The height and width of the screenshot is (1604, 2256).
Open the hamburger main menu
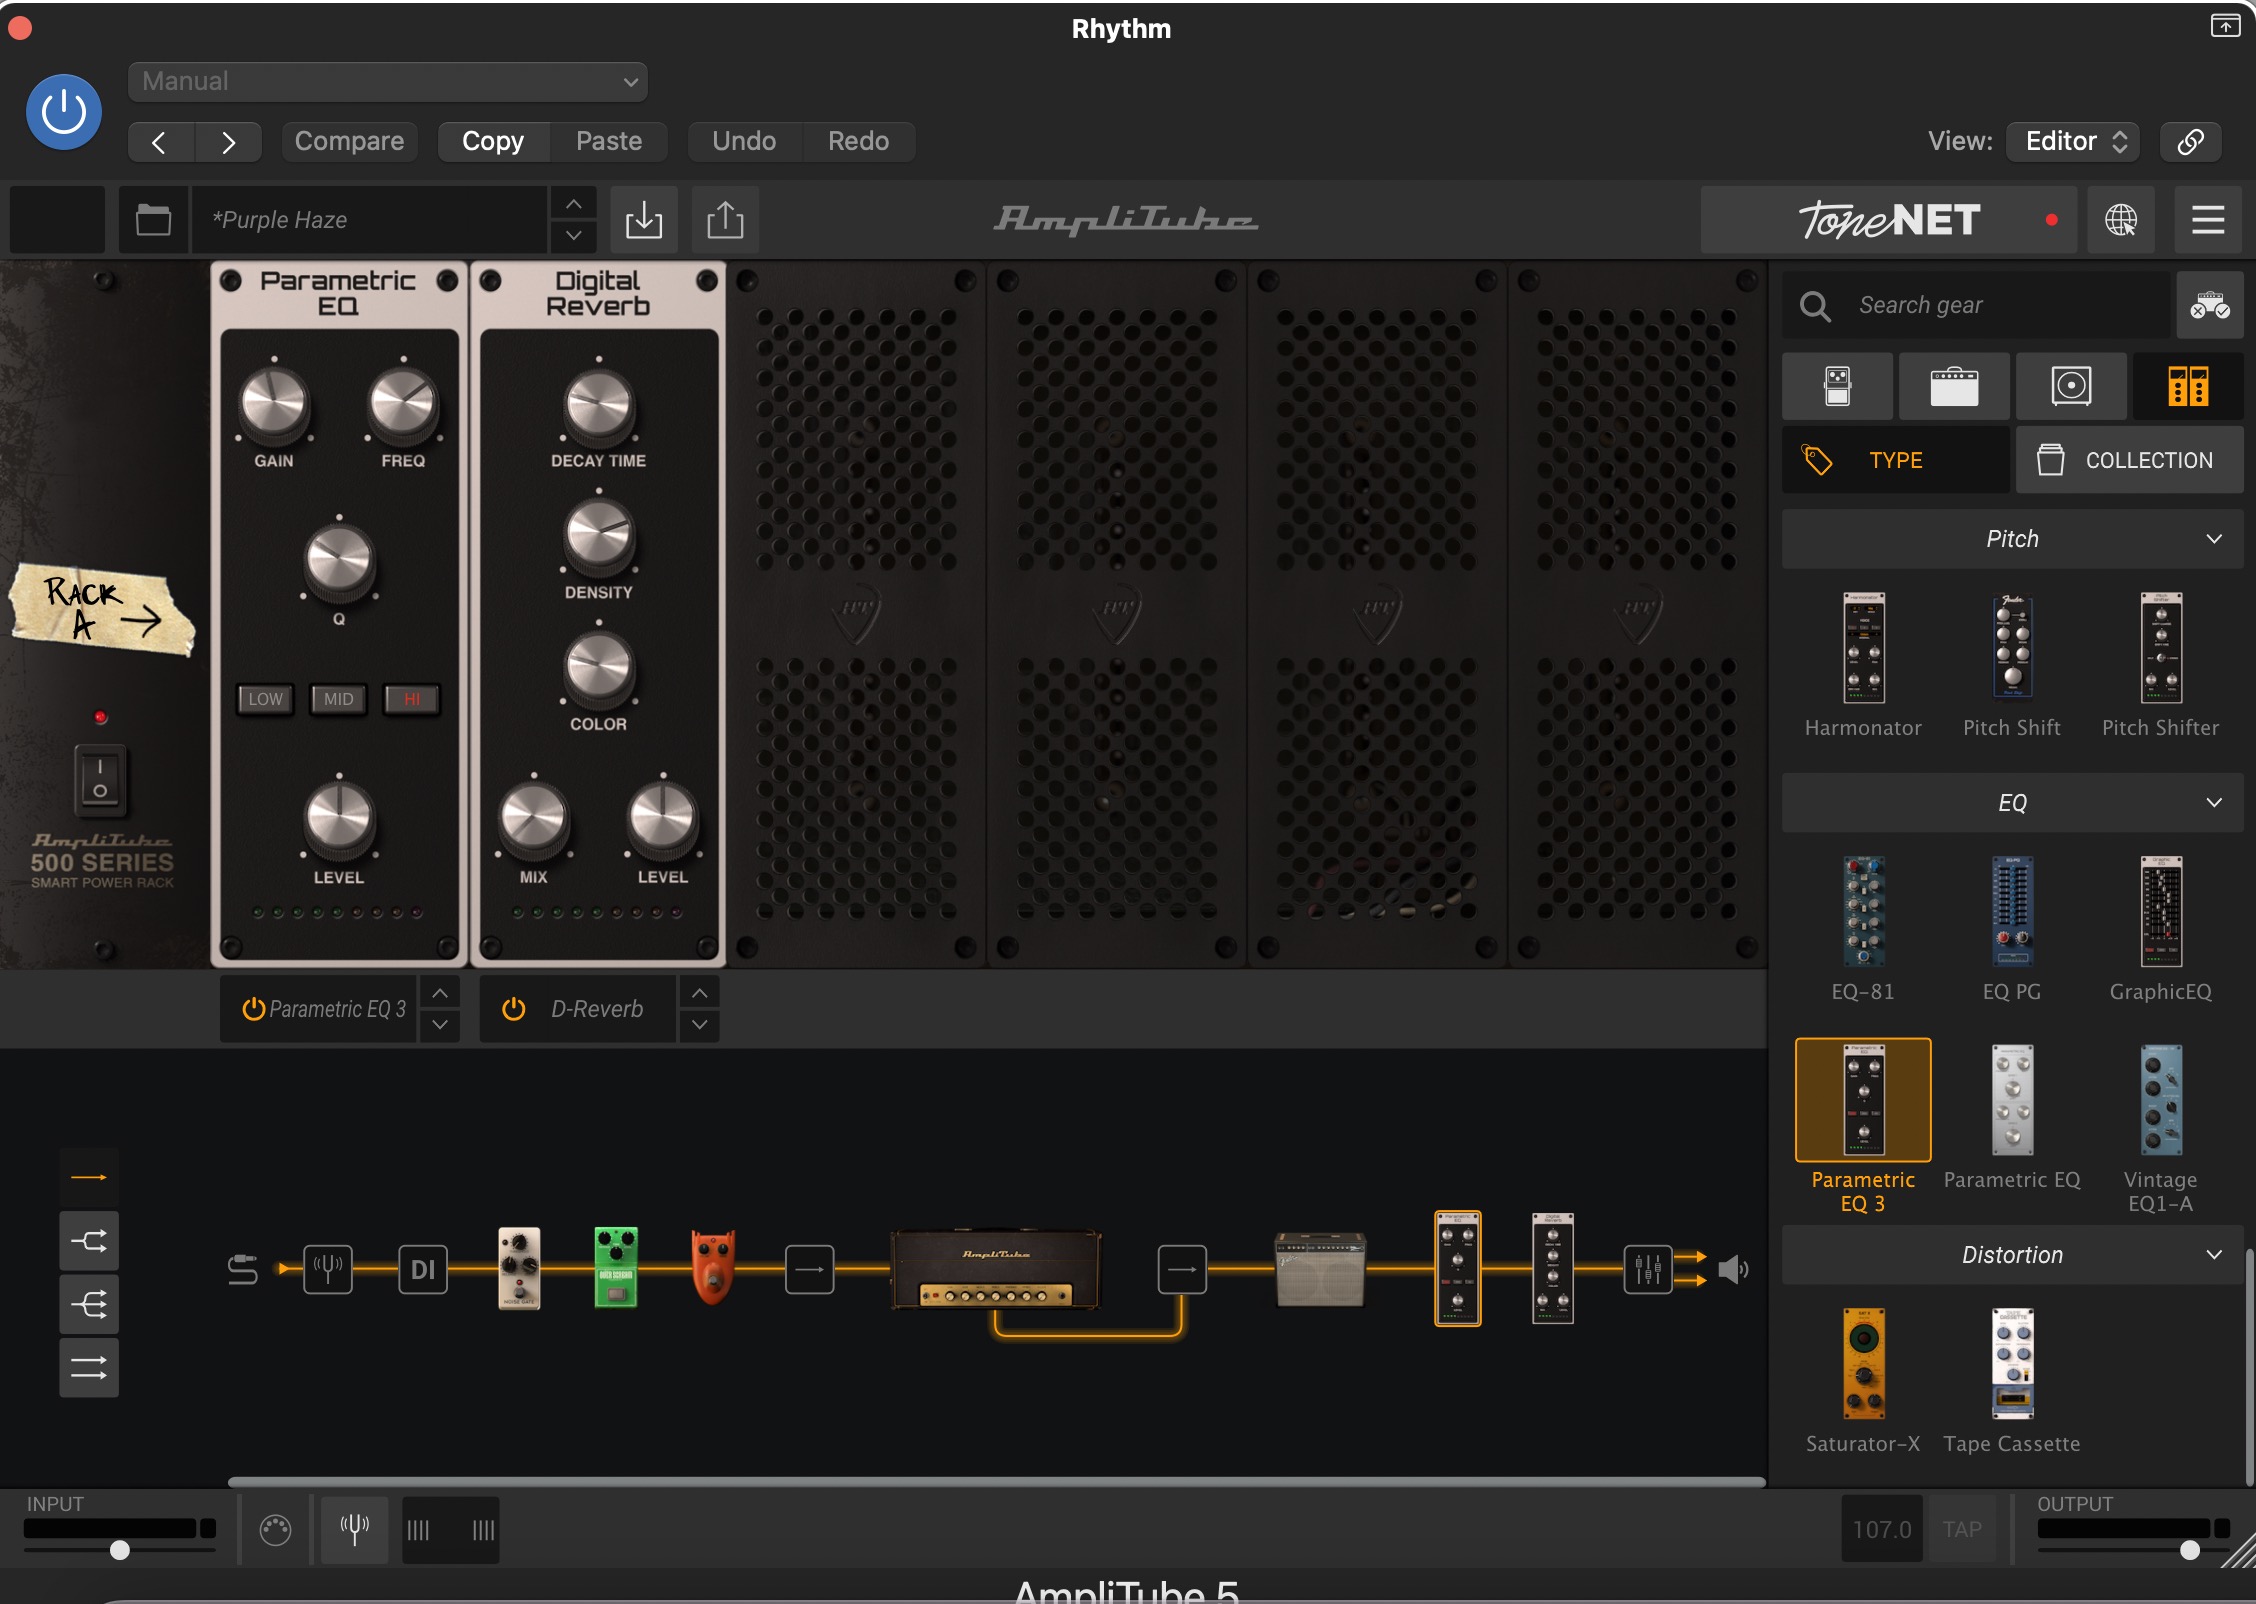[x=2208, y=219]
